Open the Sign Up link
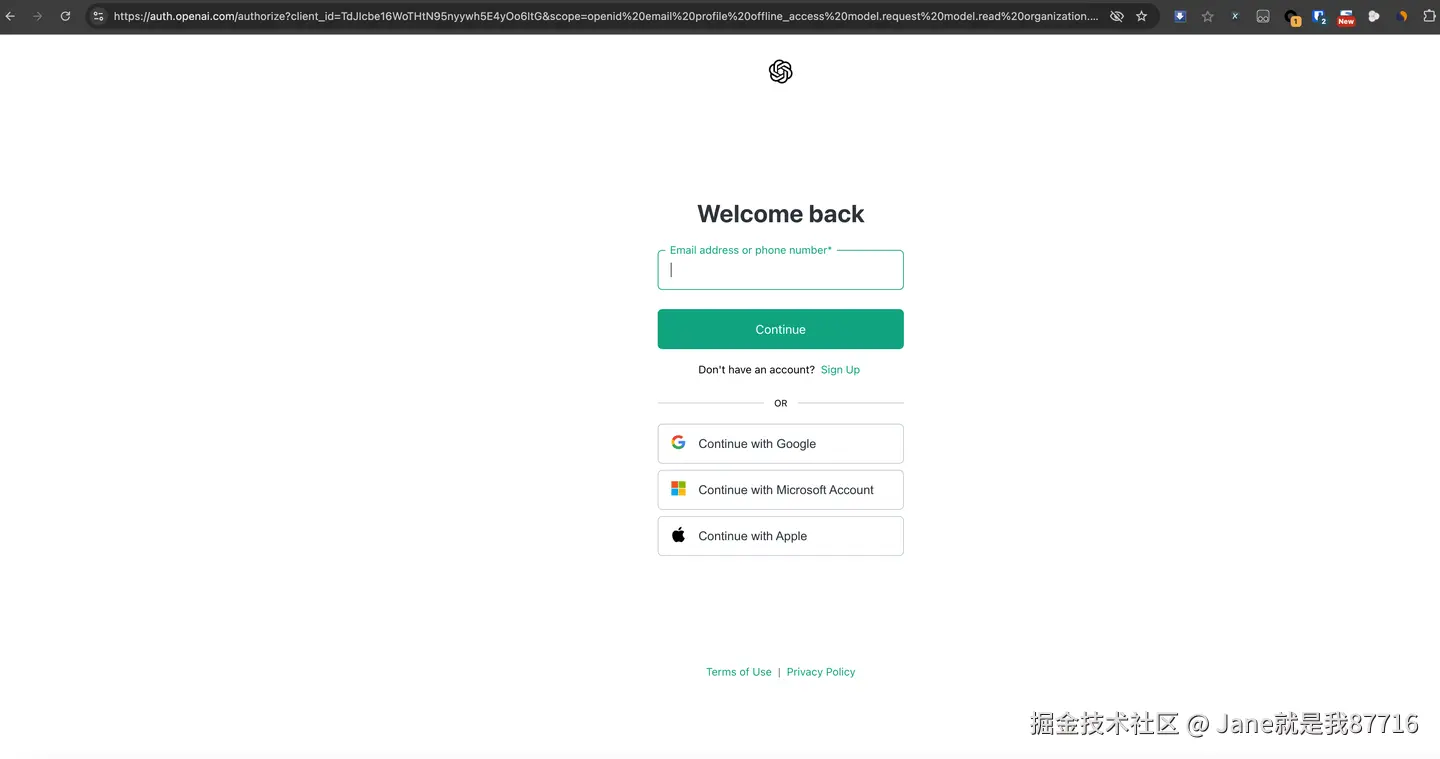This screenshot has height=759, width=1440. point(840,370)
